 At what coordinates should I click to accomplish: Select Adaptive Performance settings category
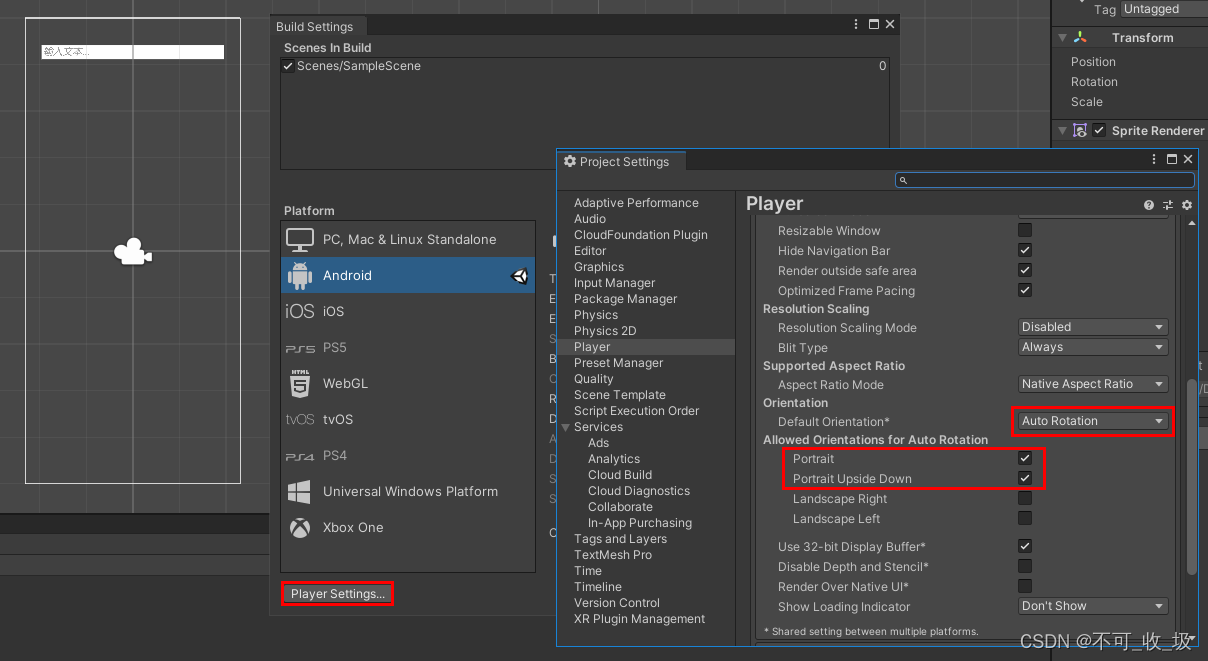coord(636,203)
